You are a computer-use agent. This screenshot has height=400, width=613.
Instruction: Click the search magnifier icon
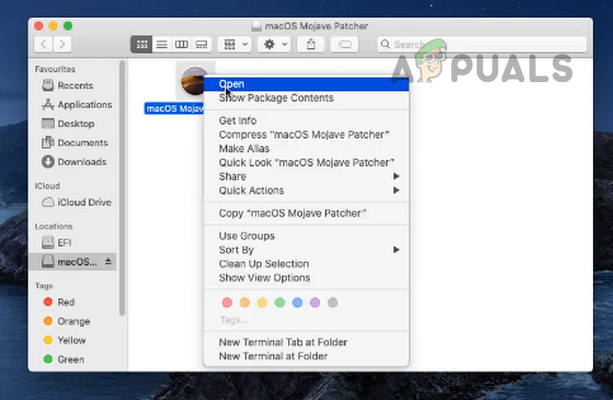coord(385,44)
